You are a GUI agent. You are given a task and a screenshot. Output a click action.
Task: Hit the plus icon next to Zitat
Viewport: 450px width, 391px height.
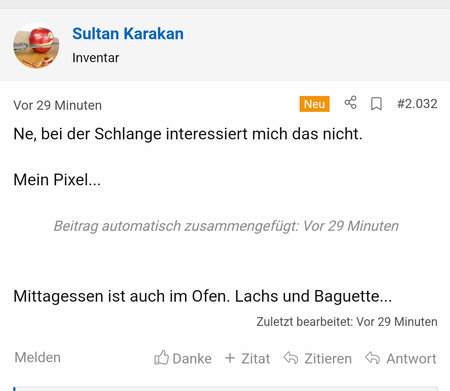230,358
